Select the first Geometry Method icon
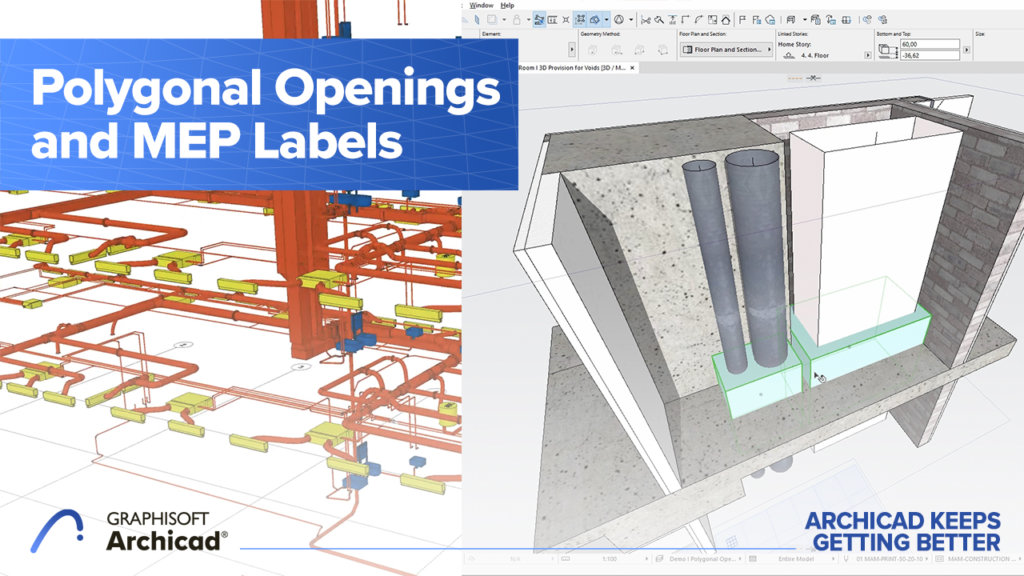The height and width of the screenshot is (576, 1024). pos(592,49)
